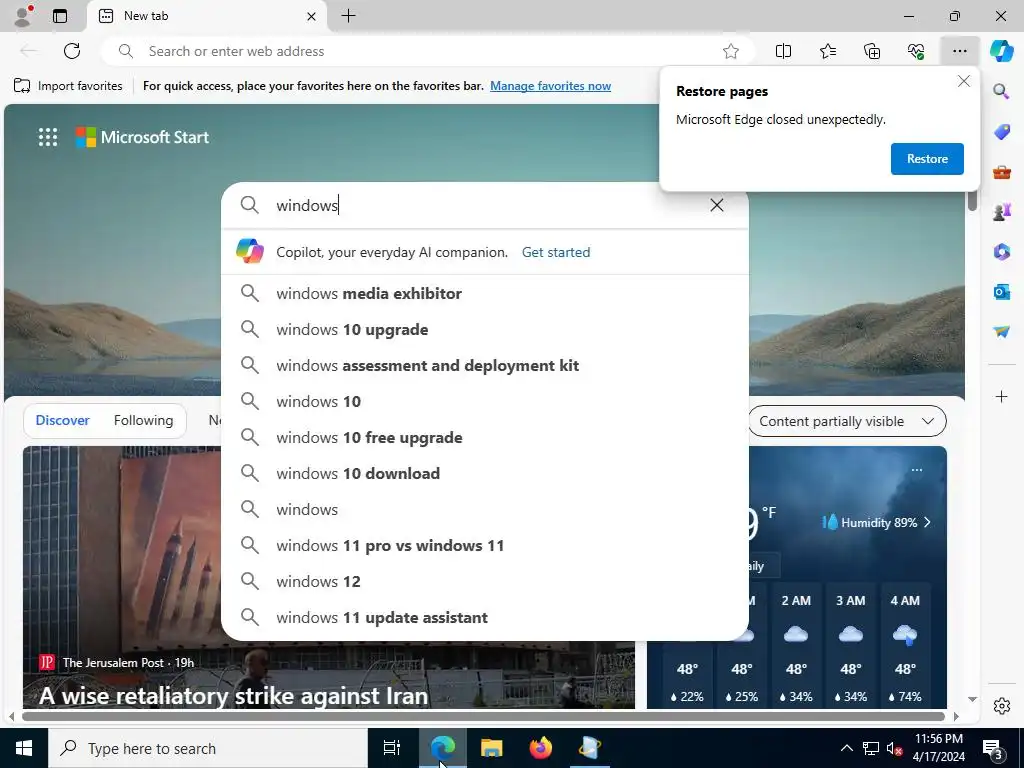The width and height of the screenshot is (1024, 768).
Task: Customize sidebar with plus icon
Action: coord(1001,396)
